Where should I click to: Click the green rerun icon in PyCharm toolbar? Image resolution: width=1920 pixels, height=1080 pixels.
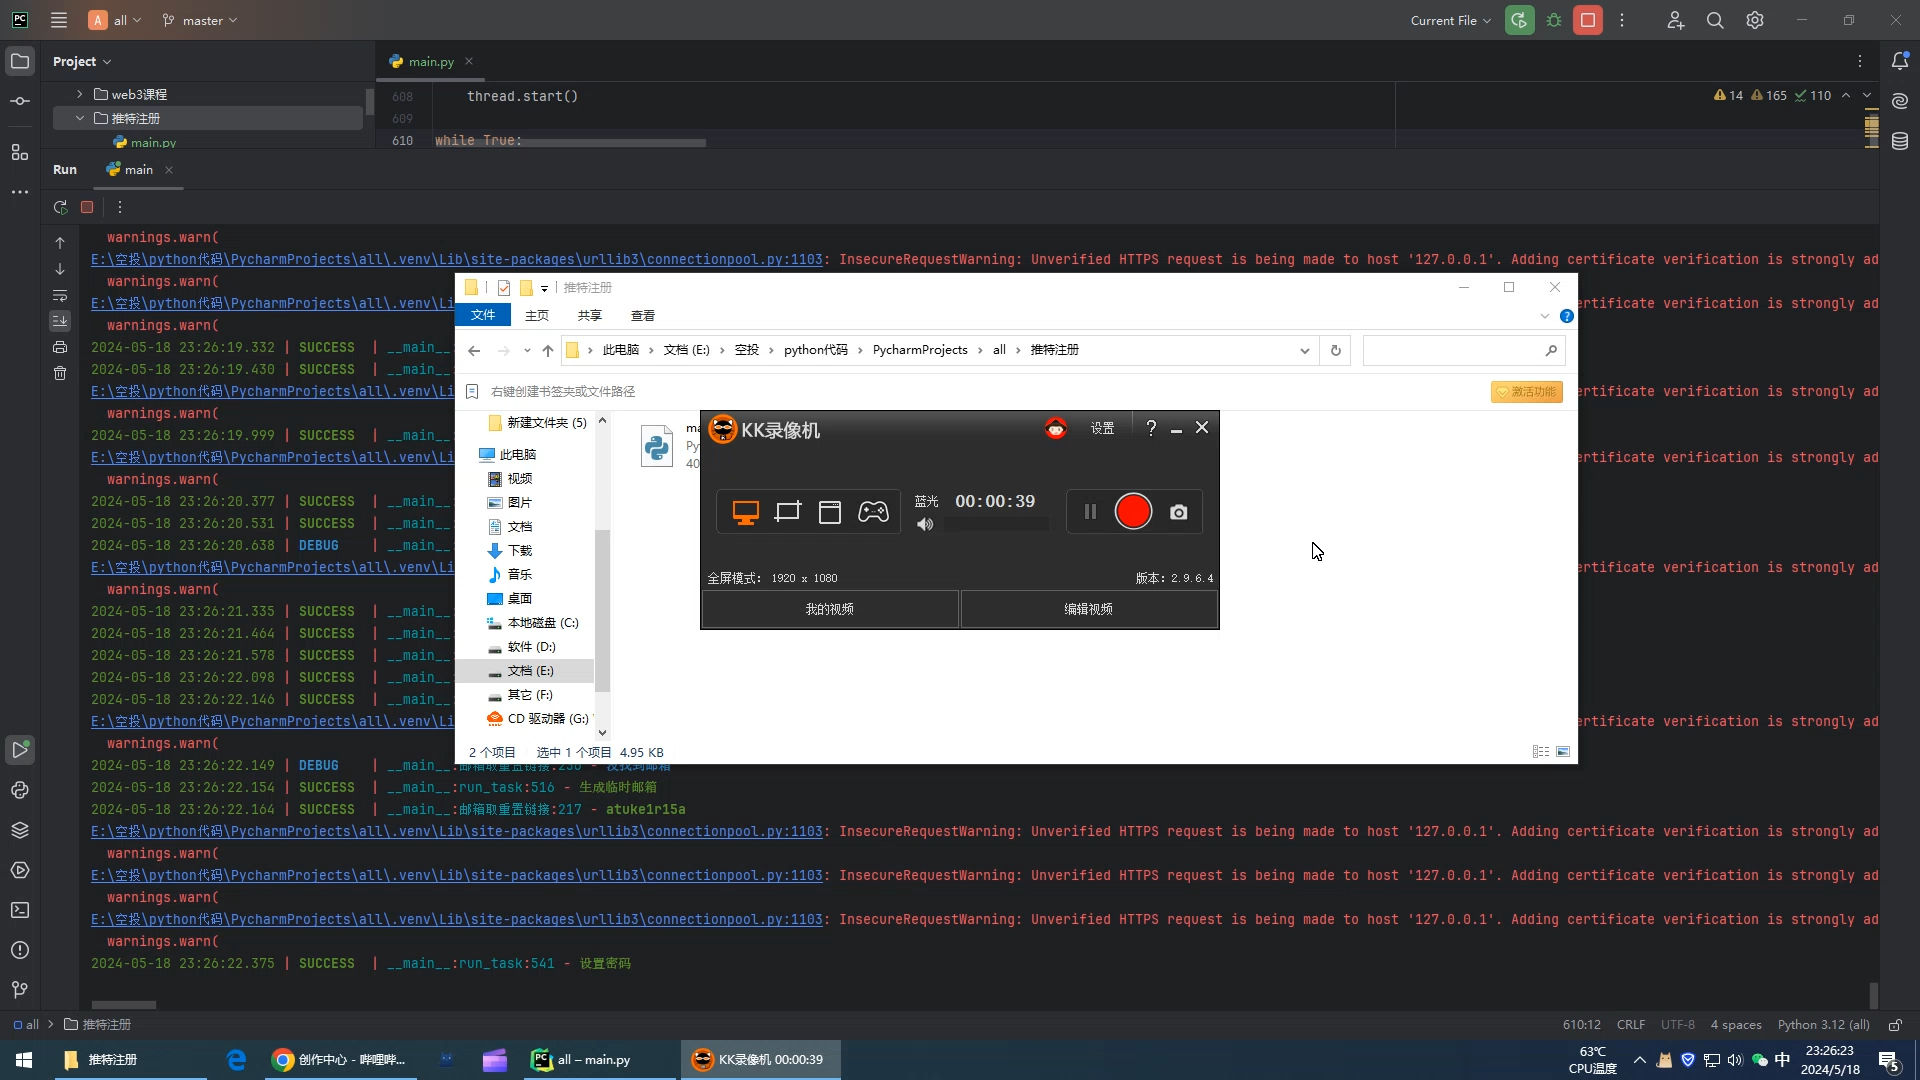tap(1519, 20)
